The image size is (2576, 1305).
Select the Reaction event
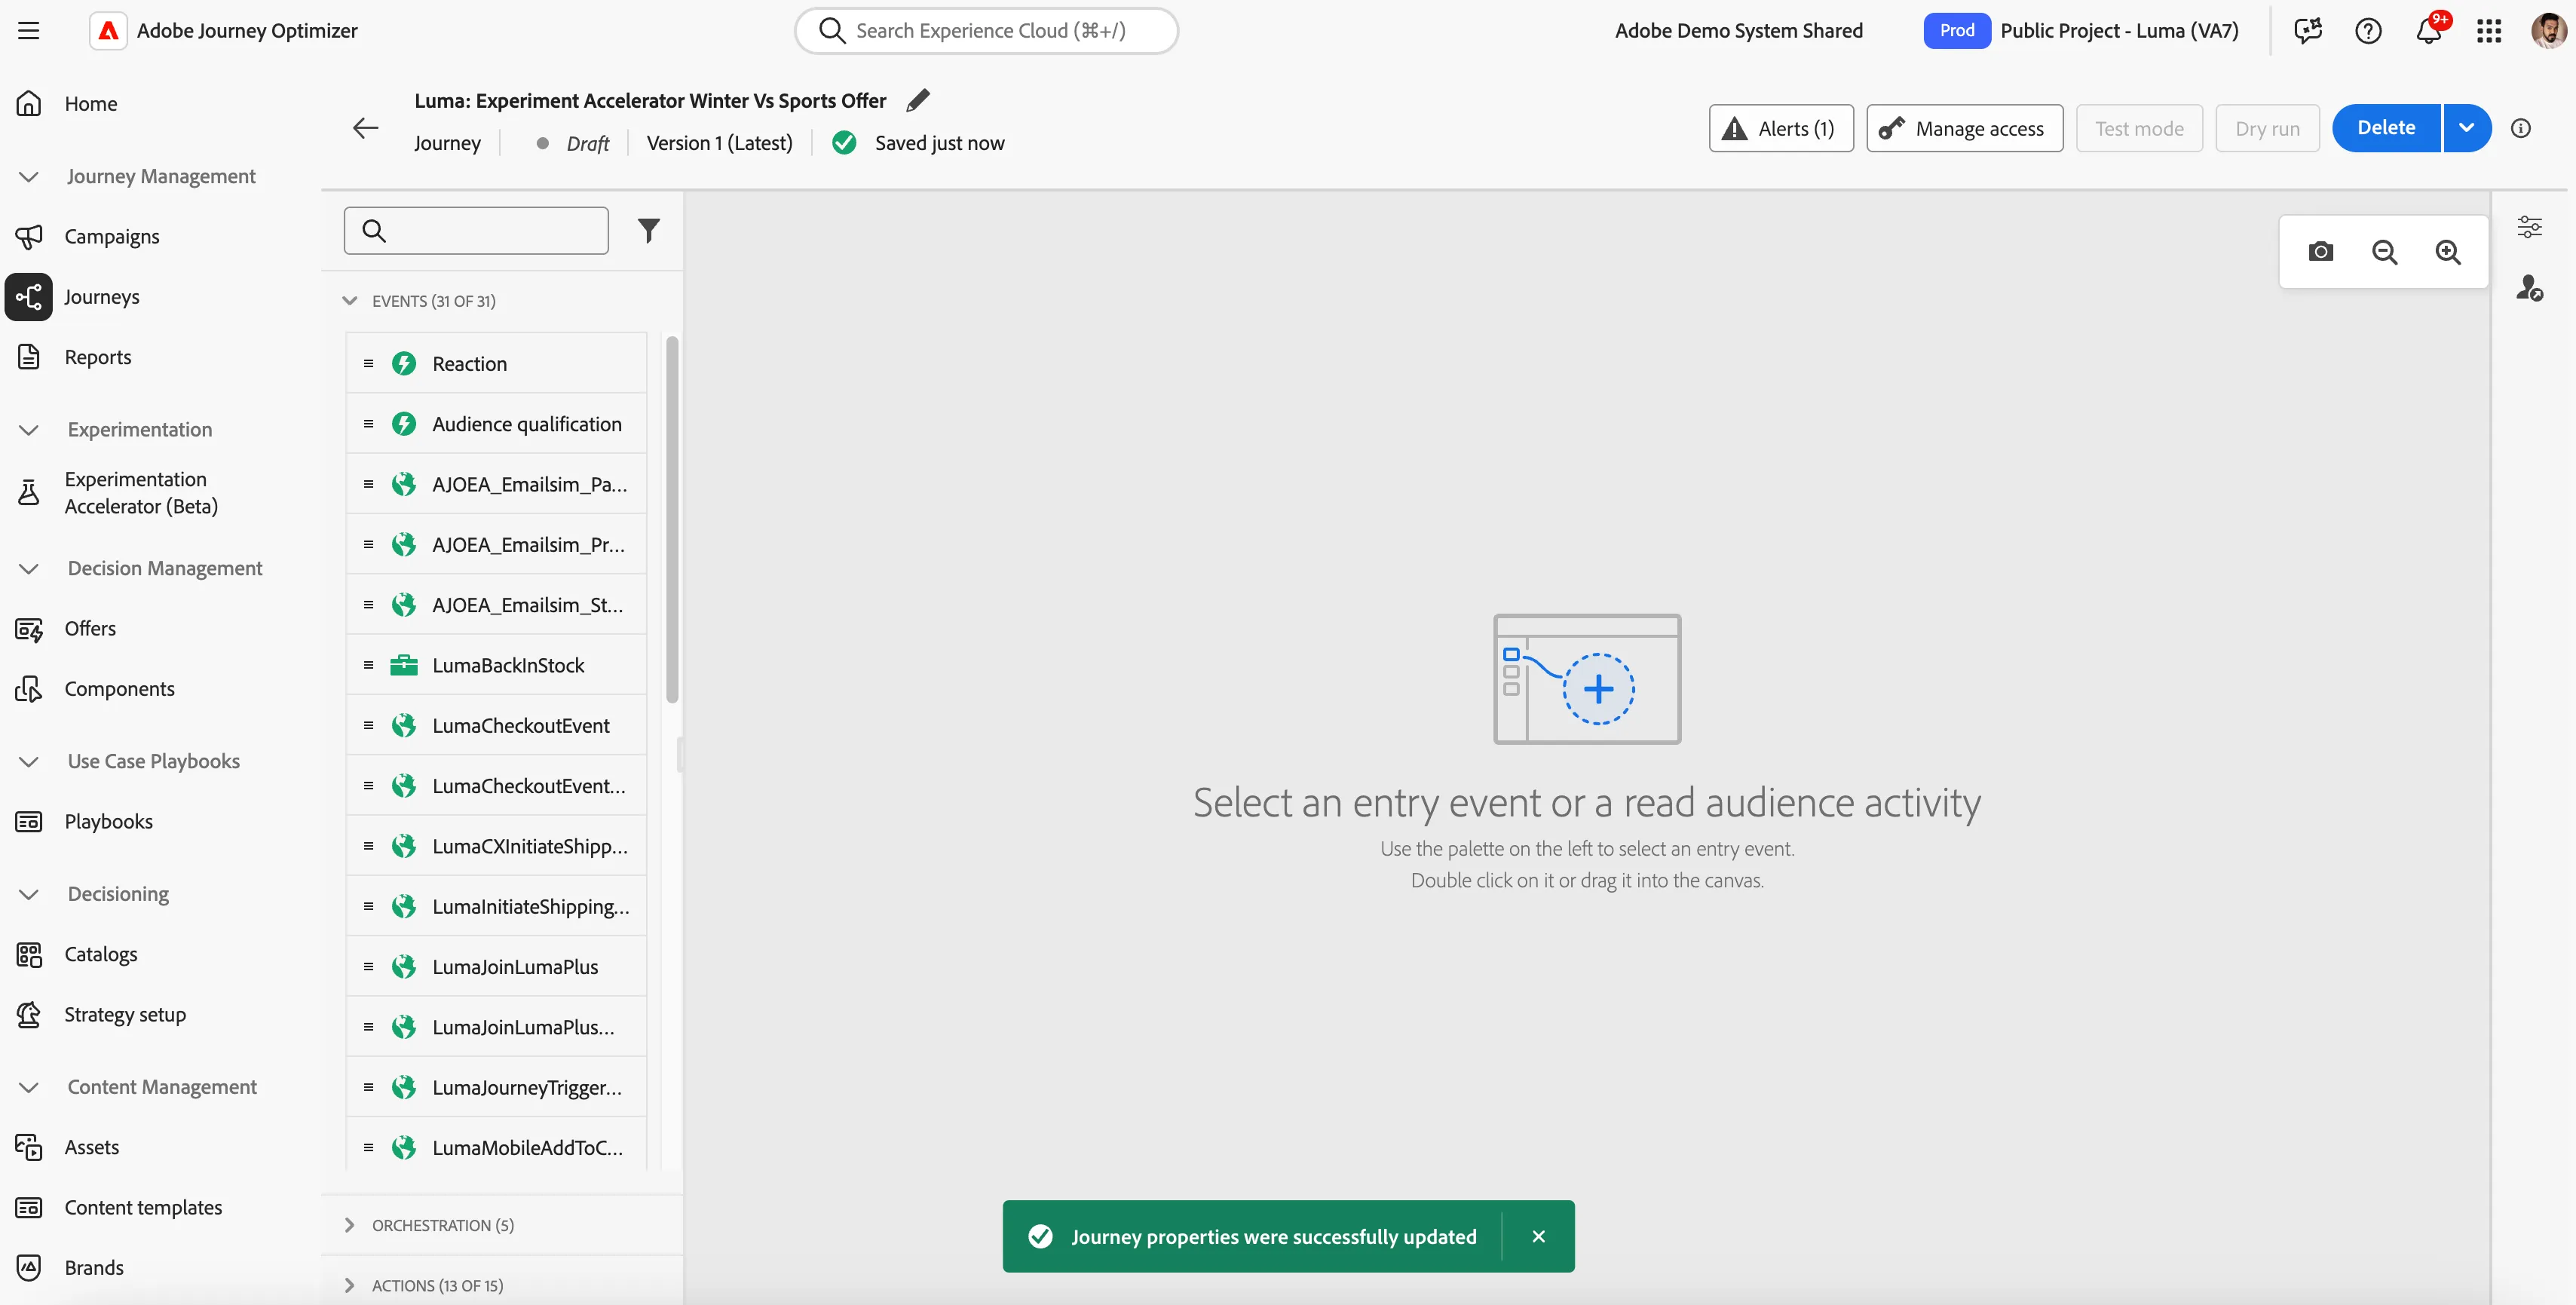[496, 363]
